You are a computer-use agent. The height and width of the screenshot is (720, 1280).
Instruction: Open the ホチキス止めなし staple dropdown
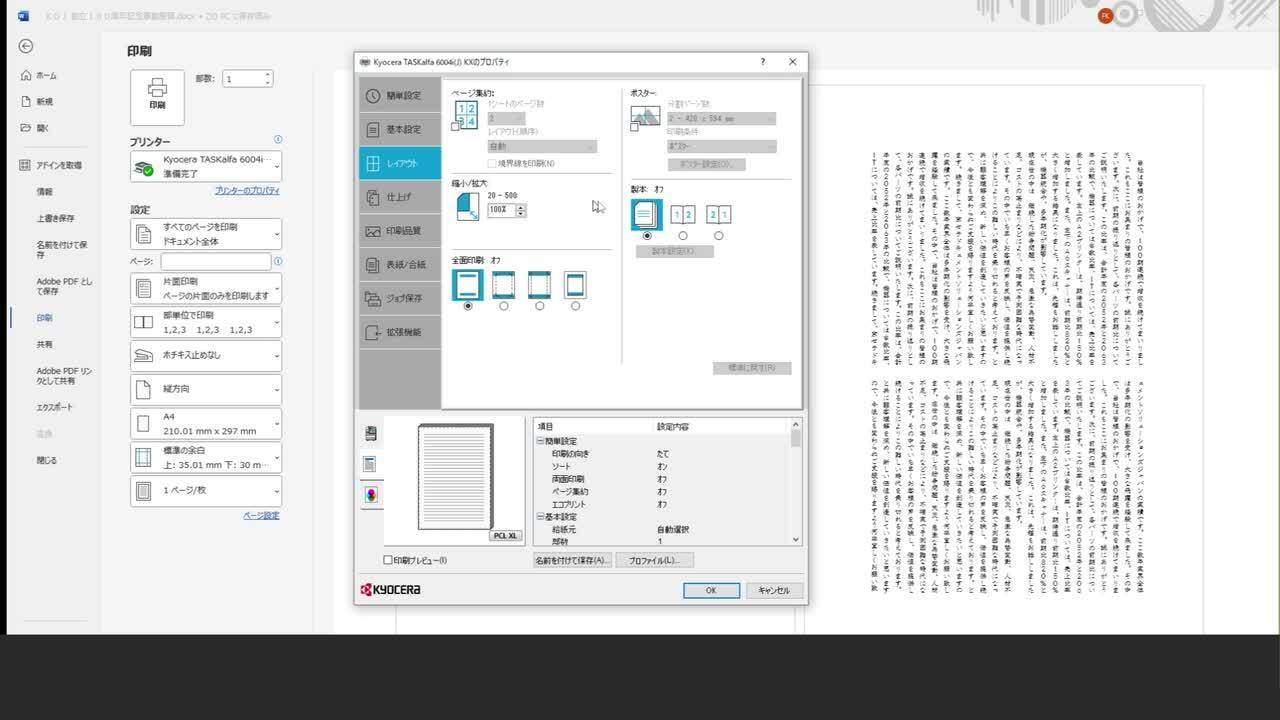click(x=206, y=356)
